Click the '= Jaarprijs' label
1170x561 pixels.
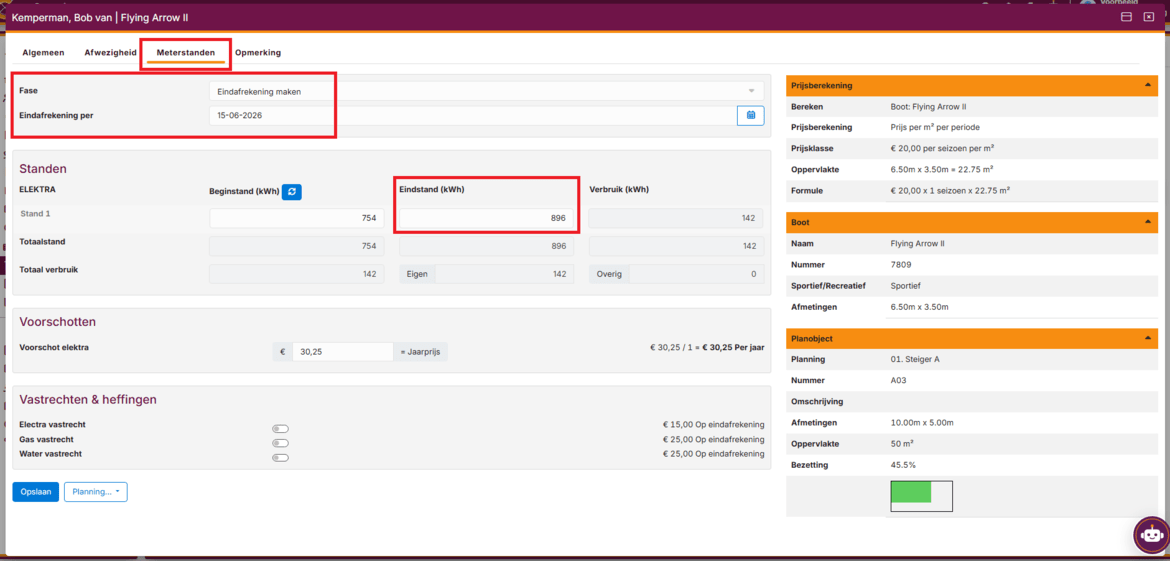(x=421, y=351)
